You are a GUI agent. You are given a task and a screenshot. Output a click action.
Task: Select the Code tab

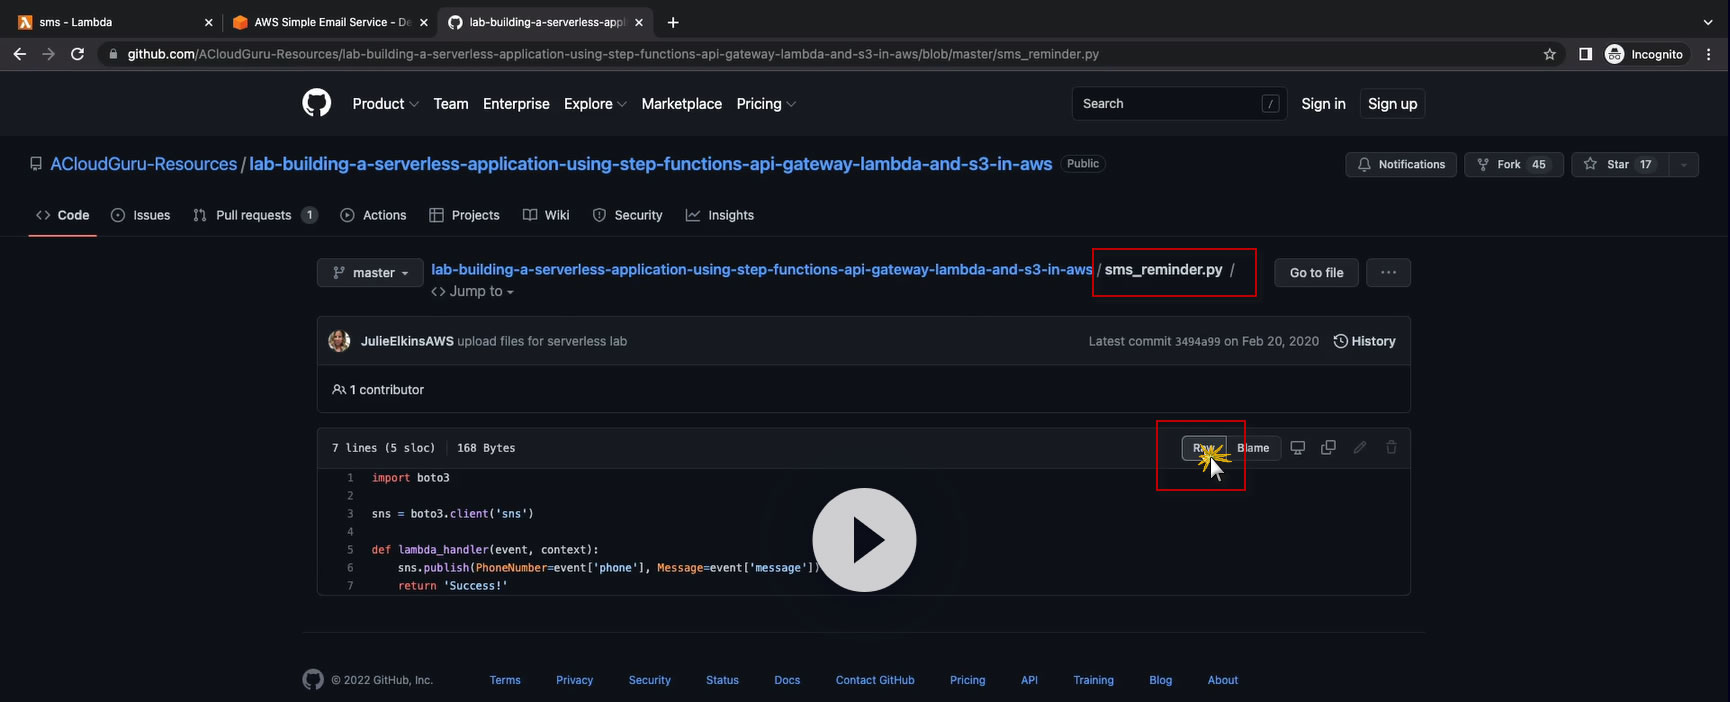(x=63, y=215)
